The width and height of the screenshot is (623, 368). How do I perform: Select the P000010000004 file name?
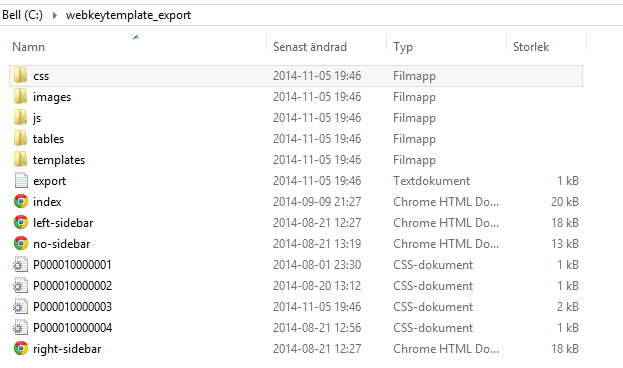pyautogui.click(x=72, y=328)
